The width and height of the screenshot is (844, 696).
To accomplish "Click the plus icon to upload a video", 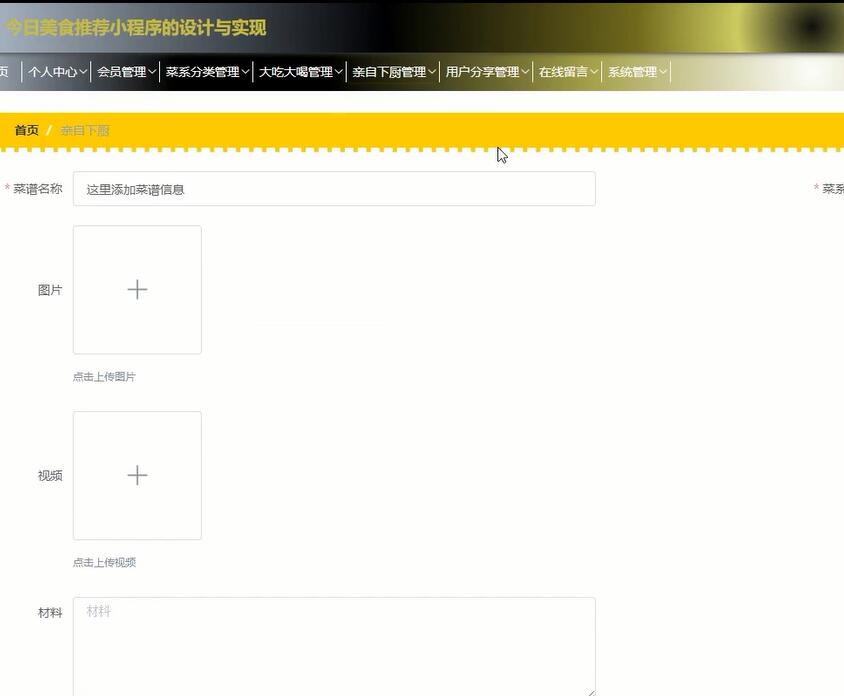I will [137, 475].
